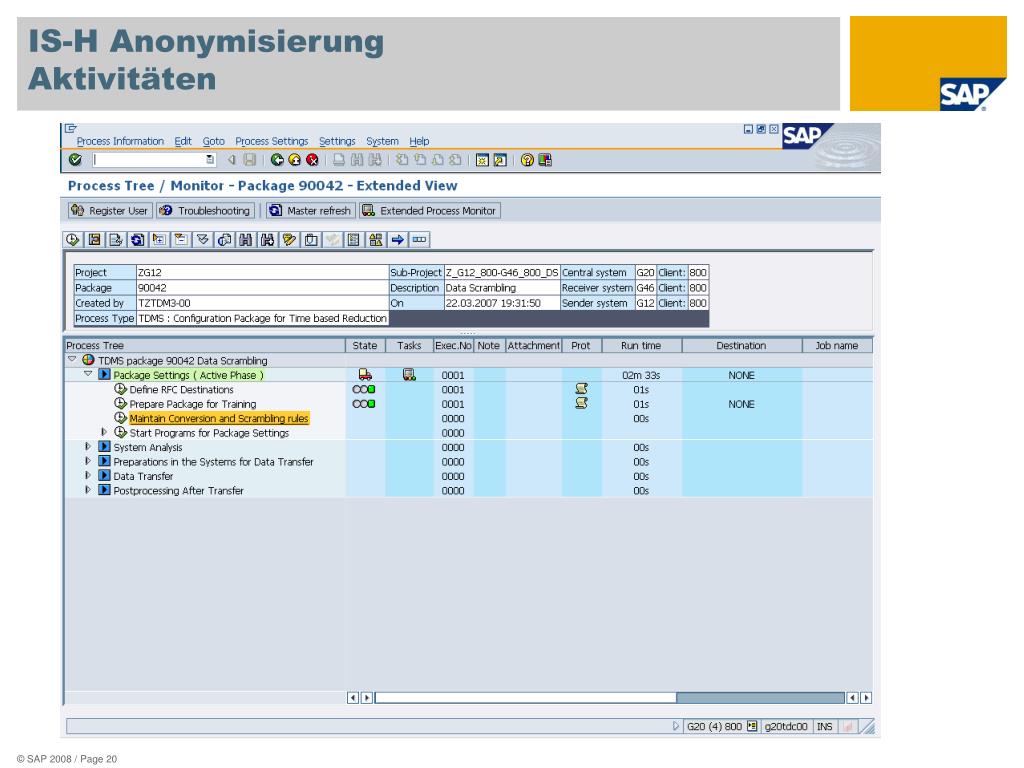Click the Sub-Project value 'Z_G12_800-G46_800_DS'
The image size is (1024, 768).
coord(502,272)
